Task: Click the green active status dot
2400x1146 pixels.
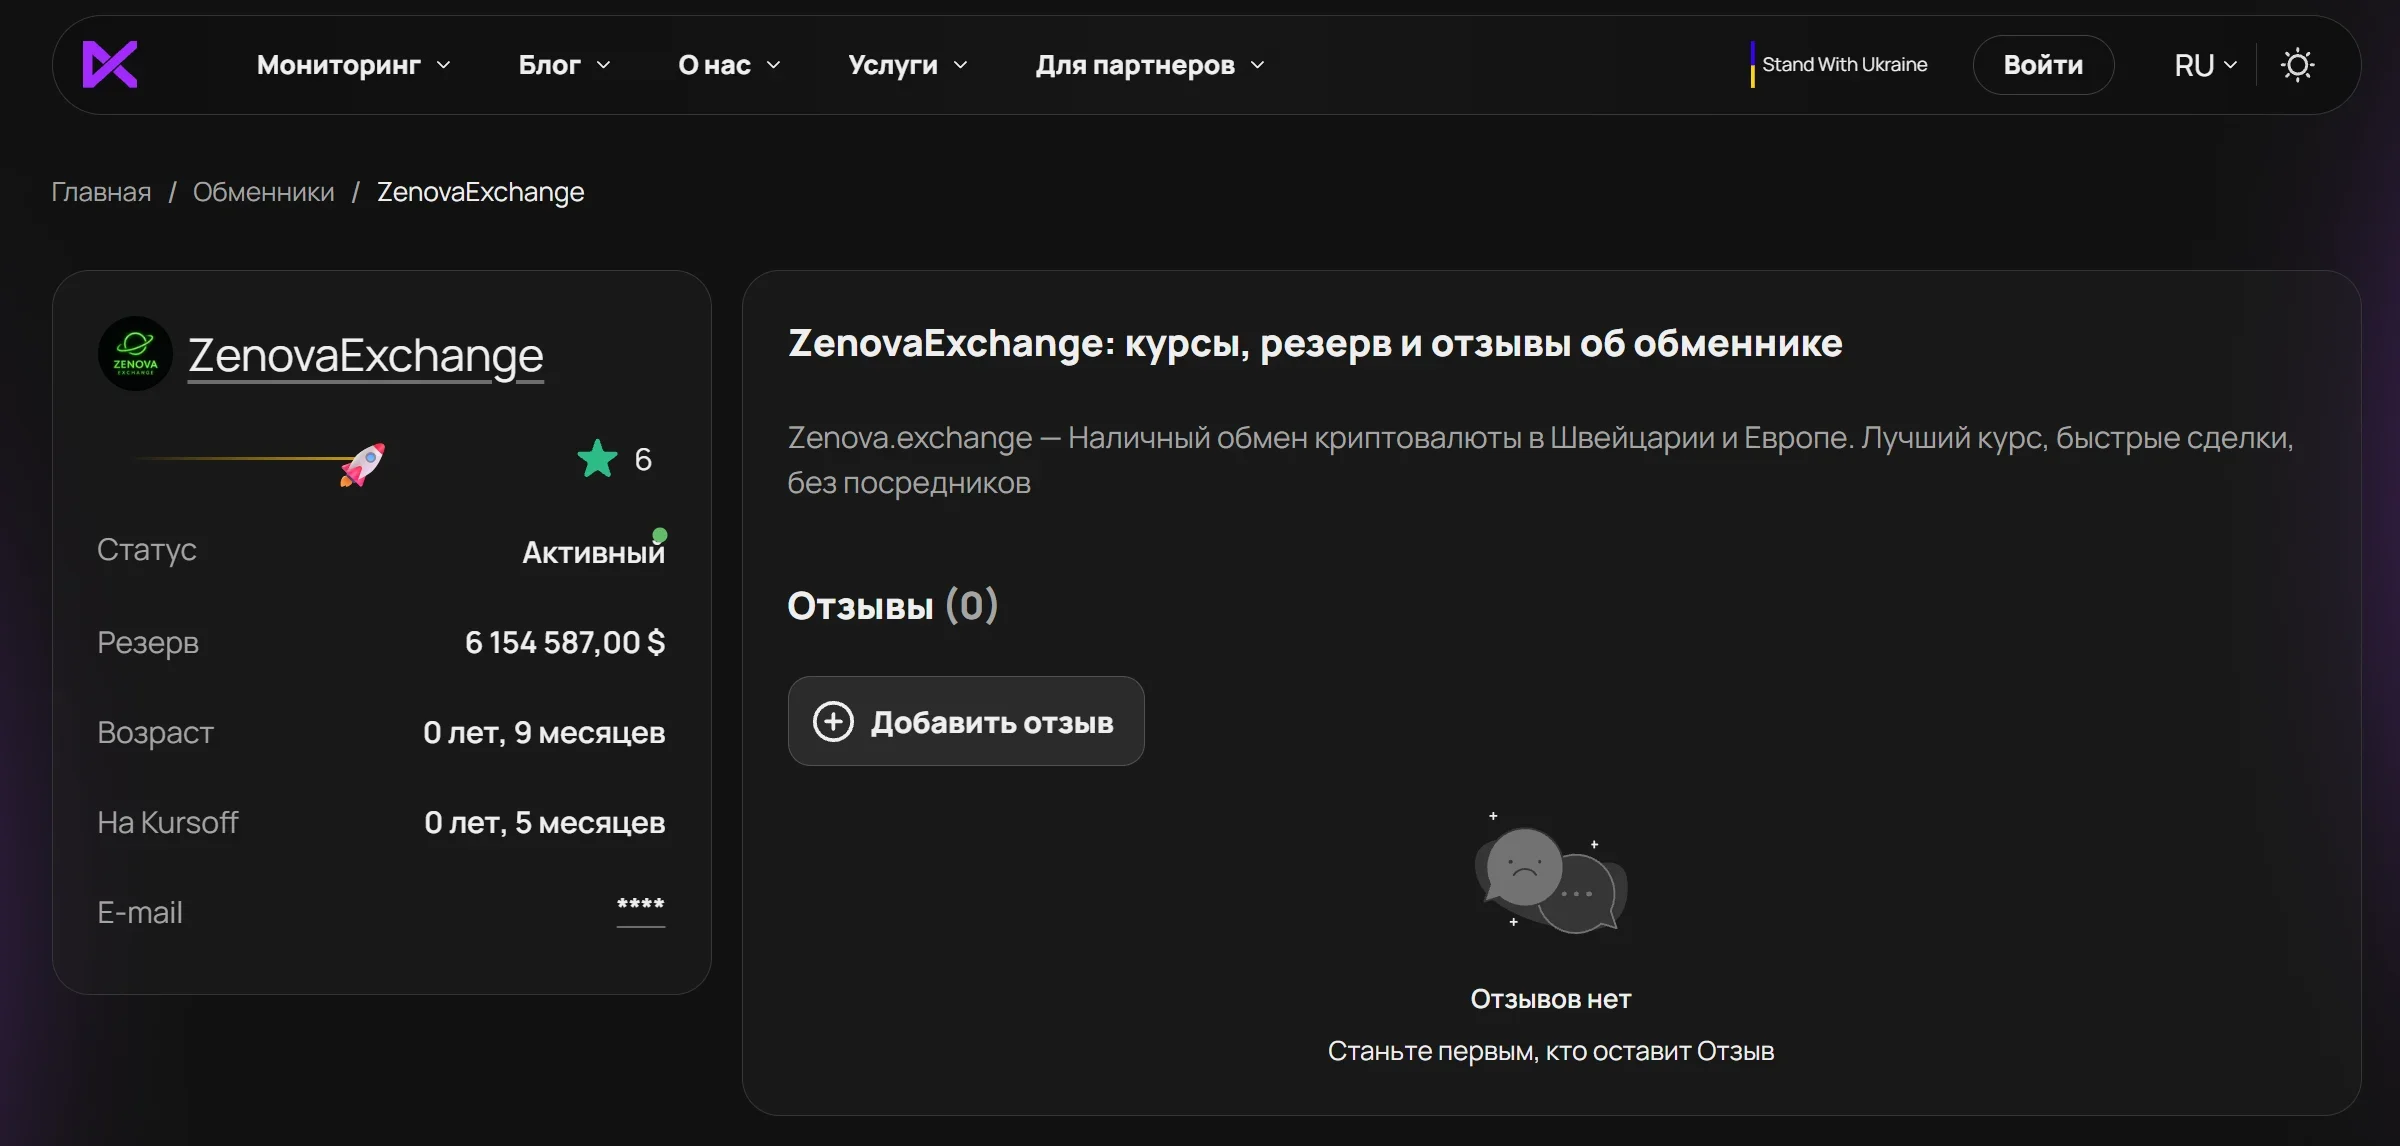Action: [x=660, y=535]
